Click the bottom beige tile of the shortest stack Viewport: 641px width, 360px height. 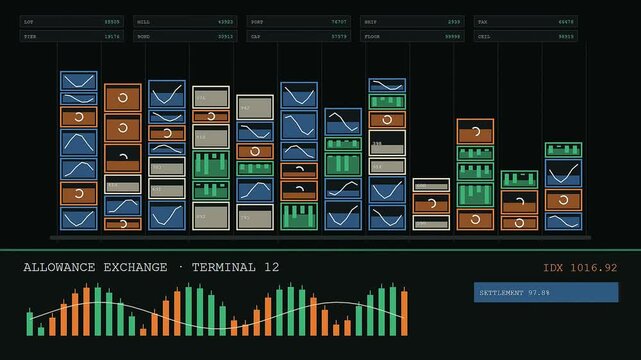pyautogui.click(x=431, y=223)
